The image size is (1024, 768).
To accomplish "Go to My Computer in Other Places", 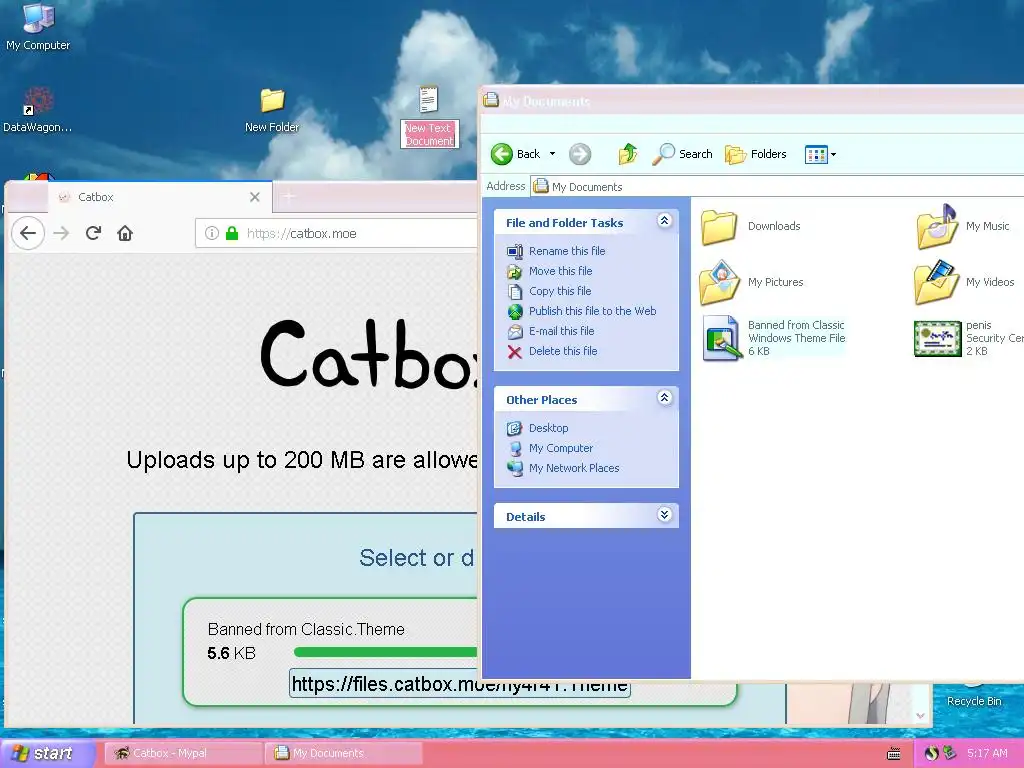I will [560, 448].
